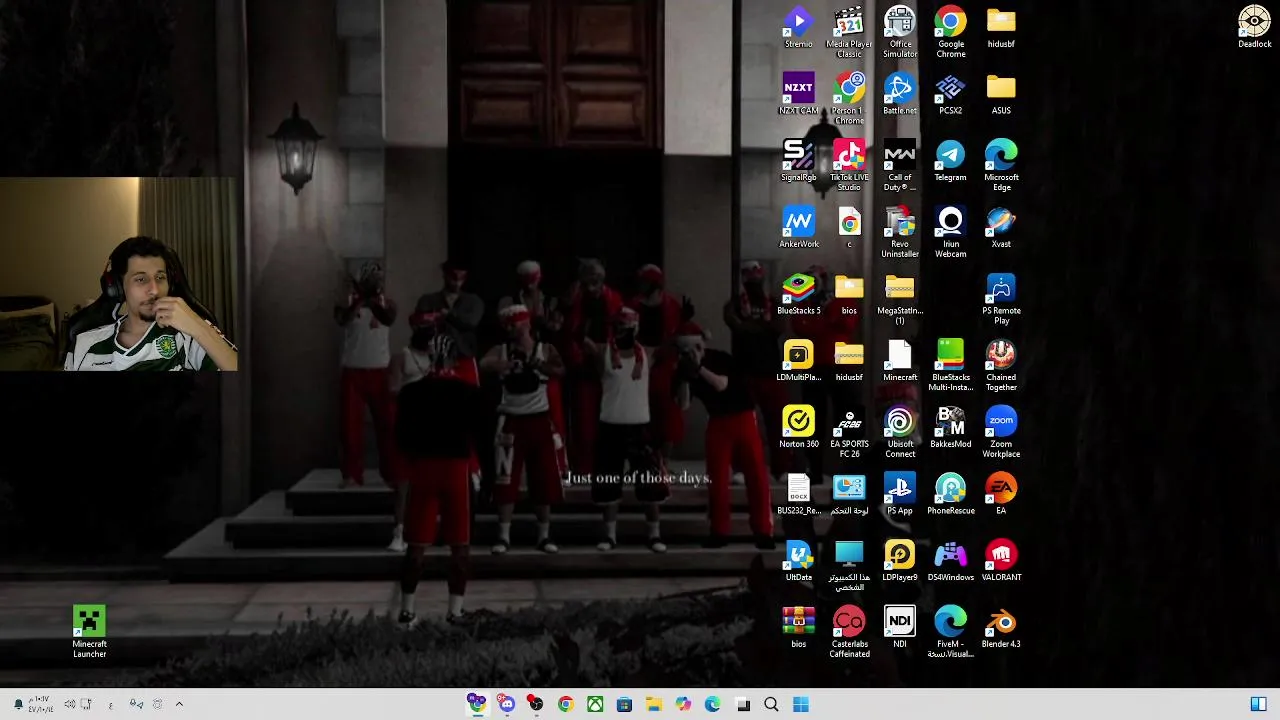Launch the PCSX2 emulator shortcut

coord(950,94)
